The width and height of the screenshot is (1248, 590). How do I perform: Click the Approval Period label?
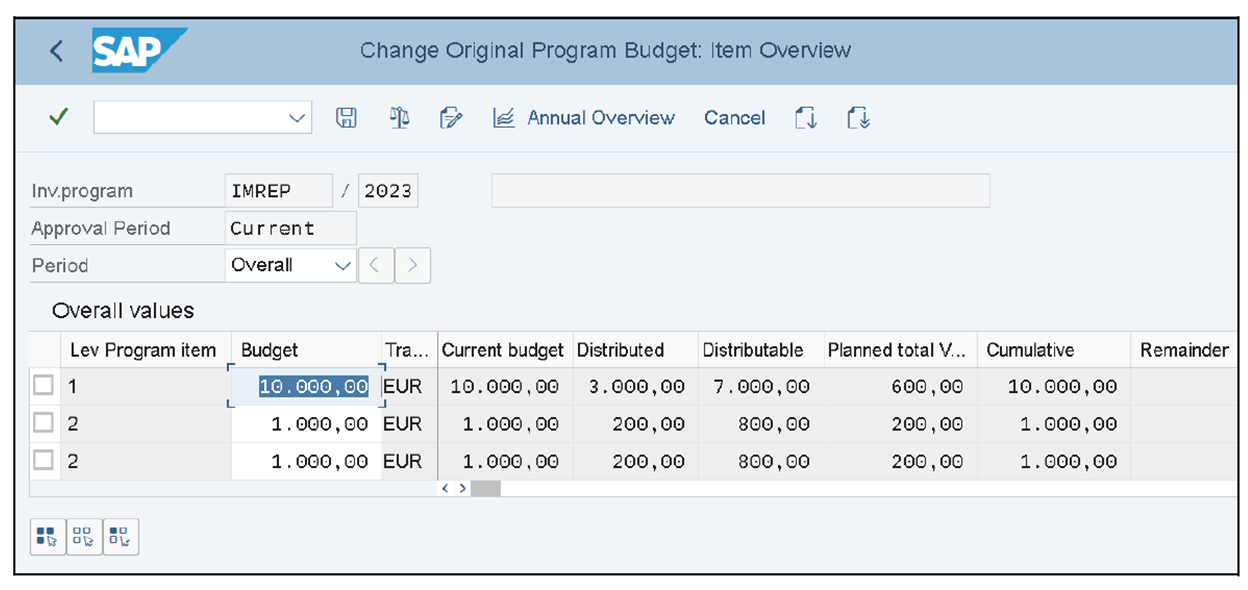click(101, 228)
